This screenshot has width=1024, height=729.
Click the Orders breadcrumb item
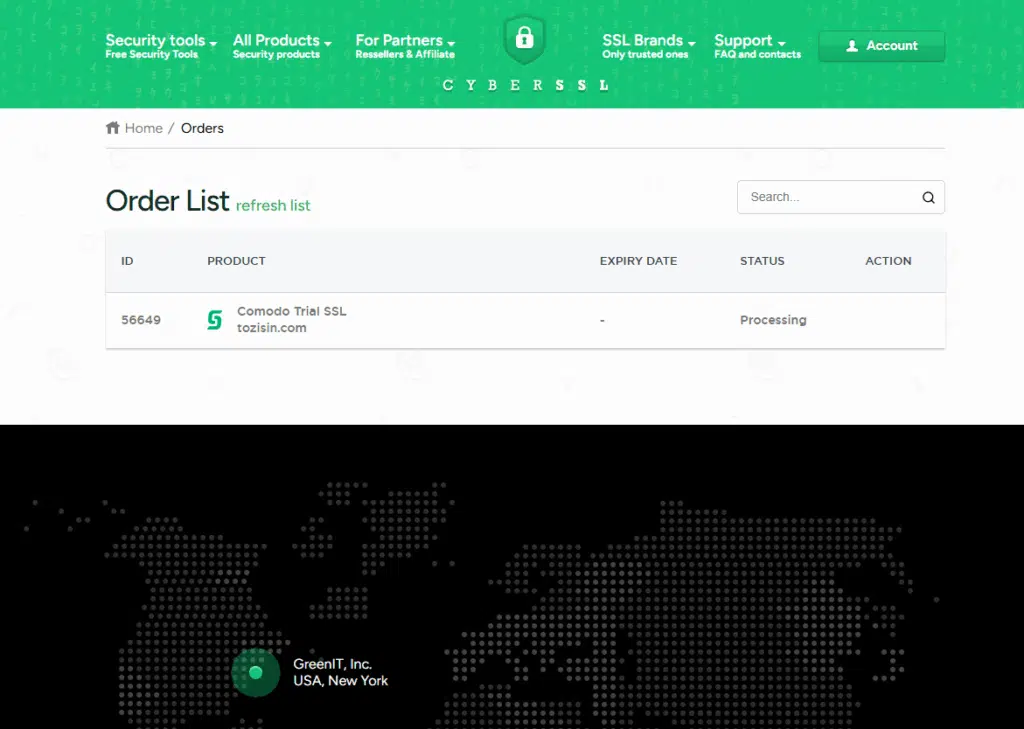(x=202, y=128)
